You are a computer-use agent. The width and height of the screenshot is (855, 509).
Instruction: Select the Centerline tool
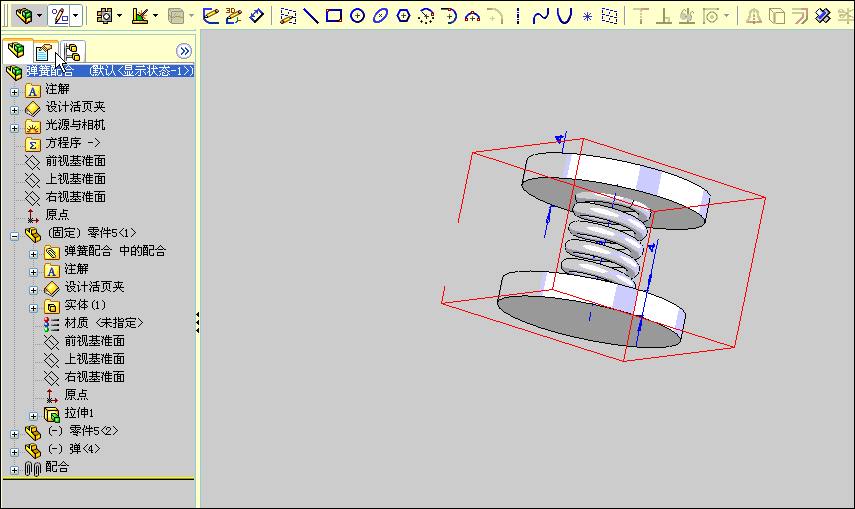[517, 15]
